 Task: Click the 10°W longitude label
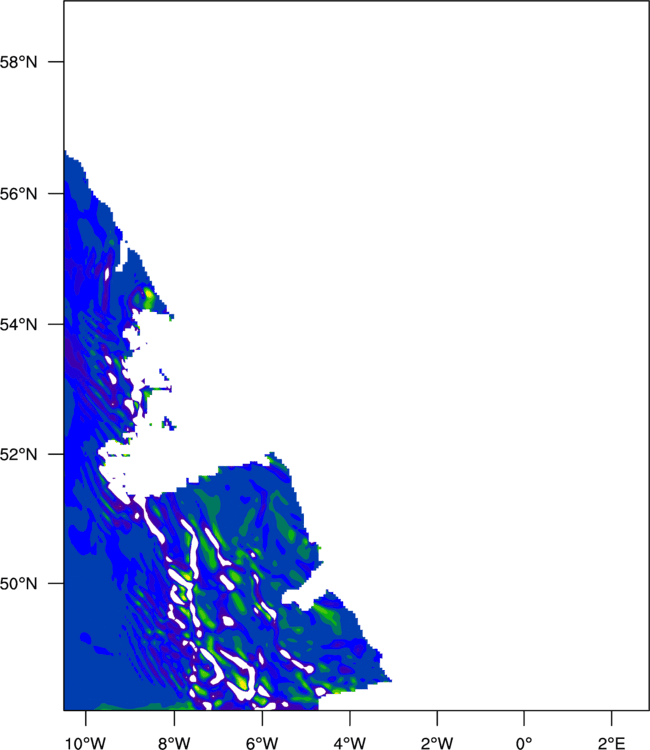click(x=86, y=743)
